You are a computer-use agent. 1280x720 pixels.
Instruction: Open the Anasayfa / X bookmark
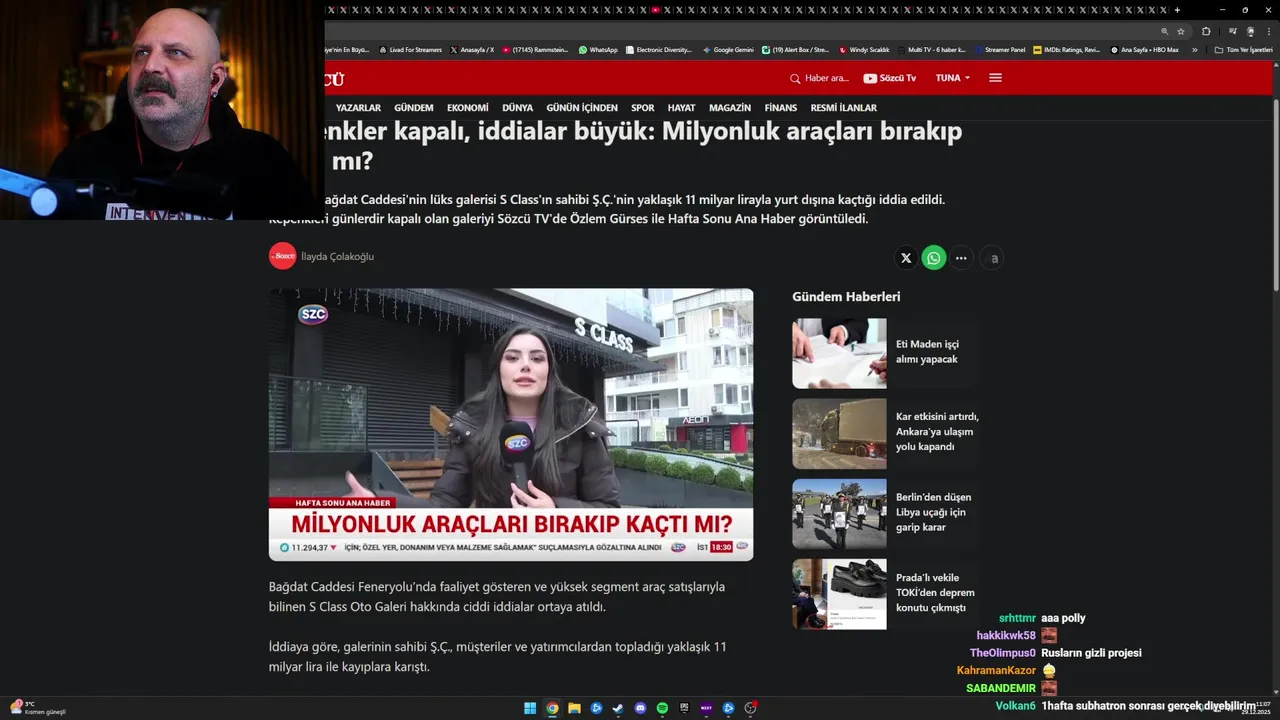472,49
